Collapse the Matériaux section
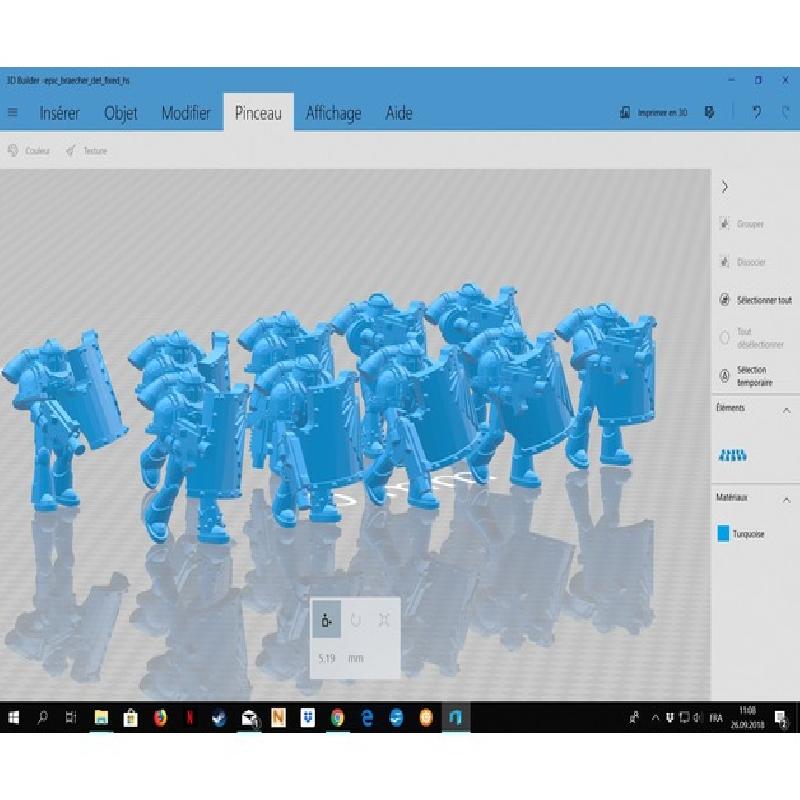Image resolution: width=800 pixels, height=800 pixels. [x=786, y=499]
